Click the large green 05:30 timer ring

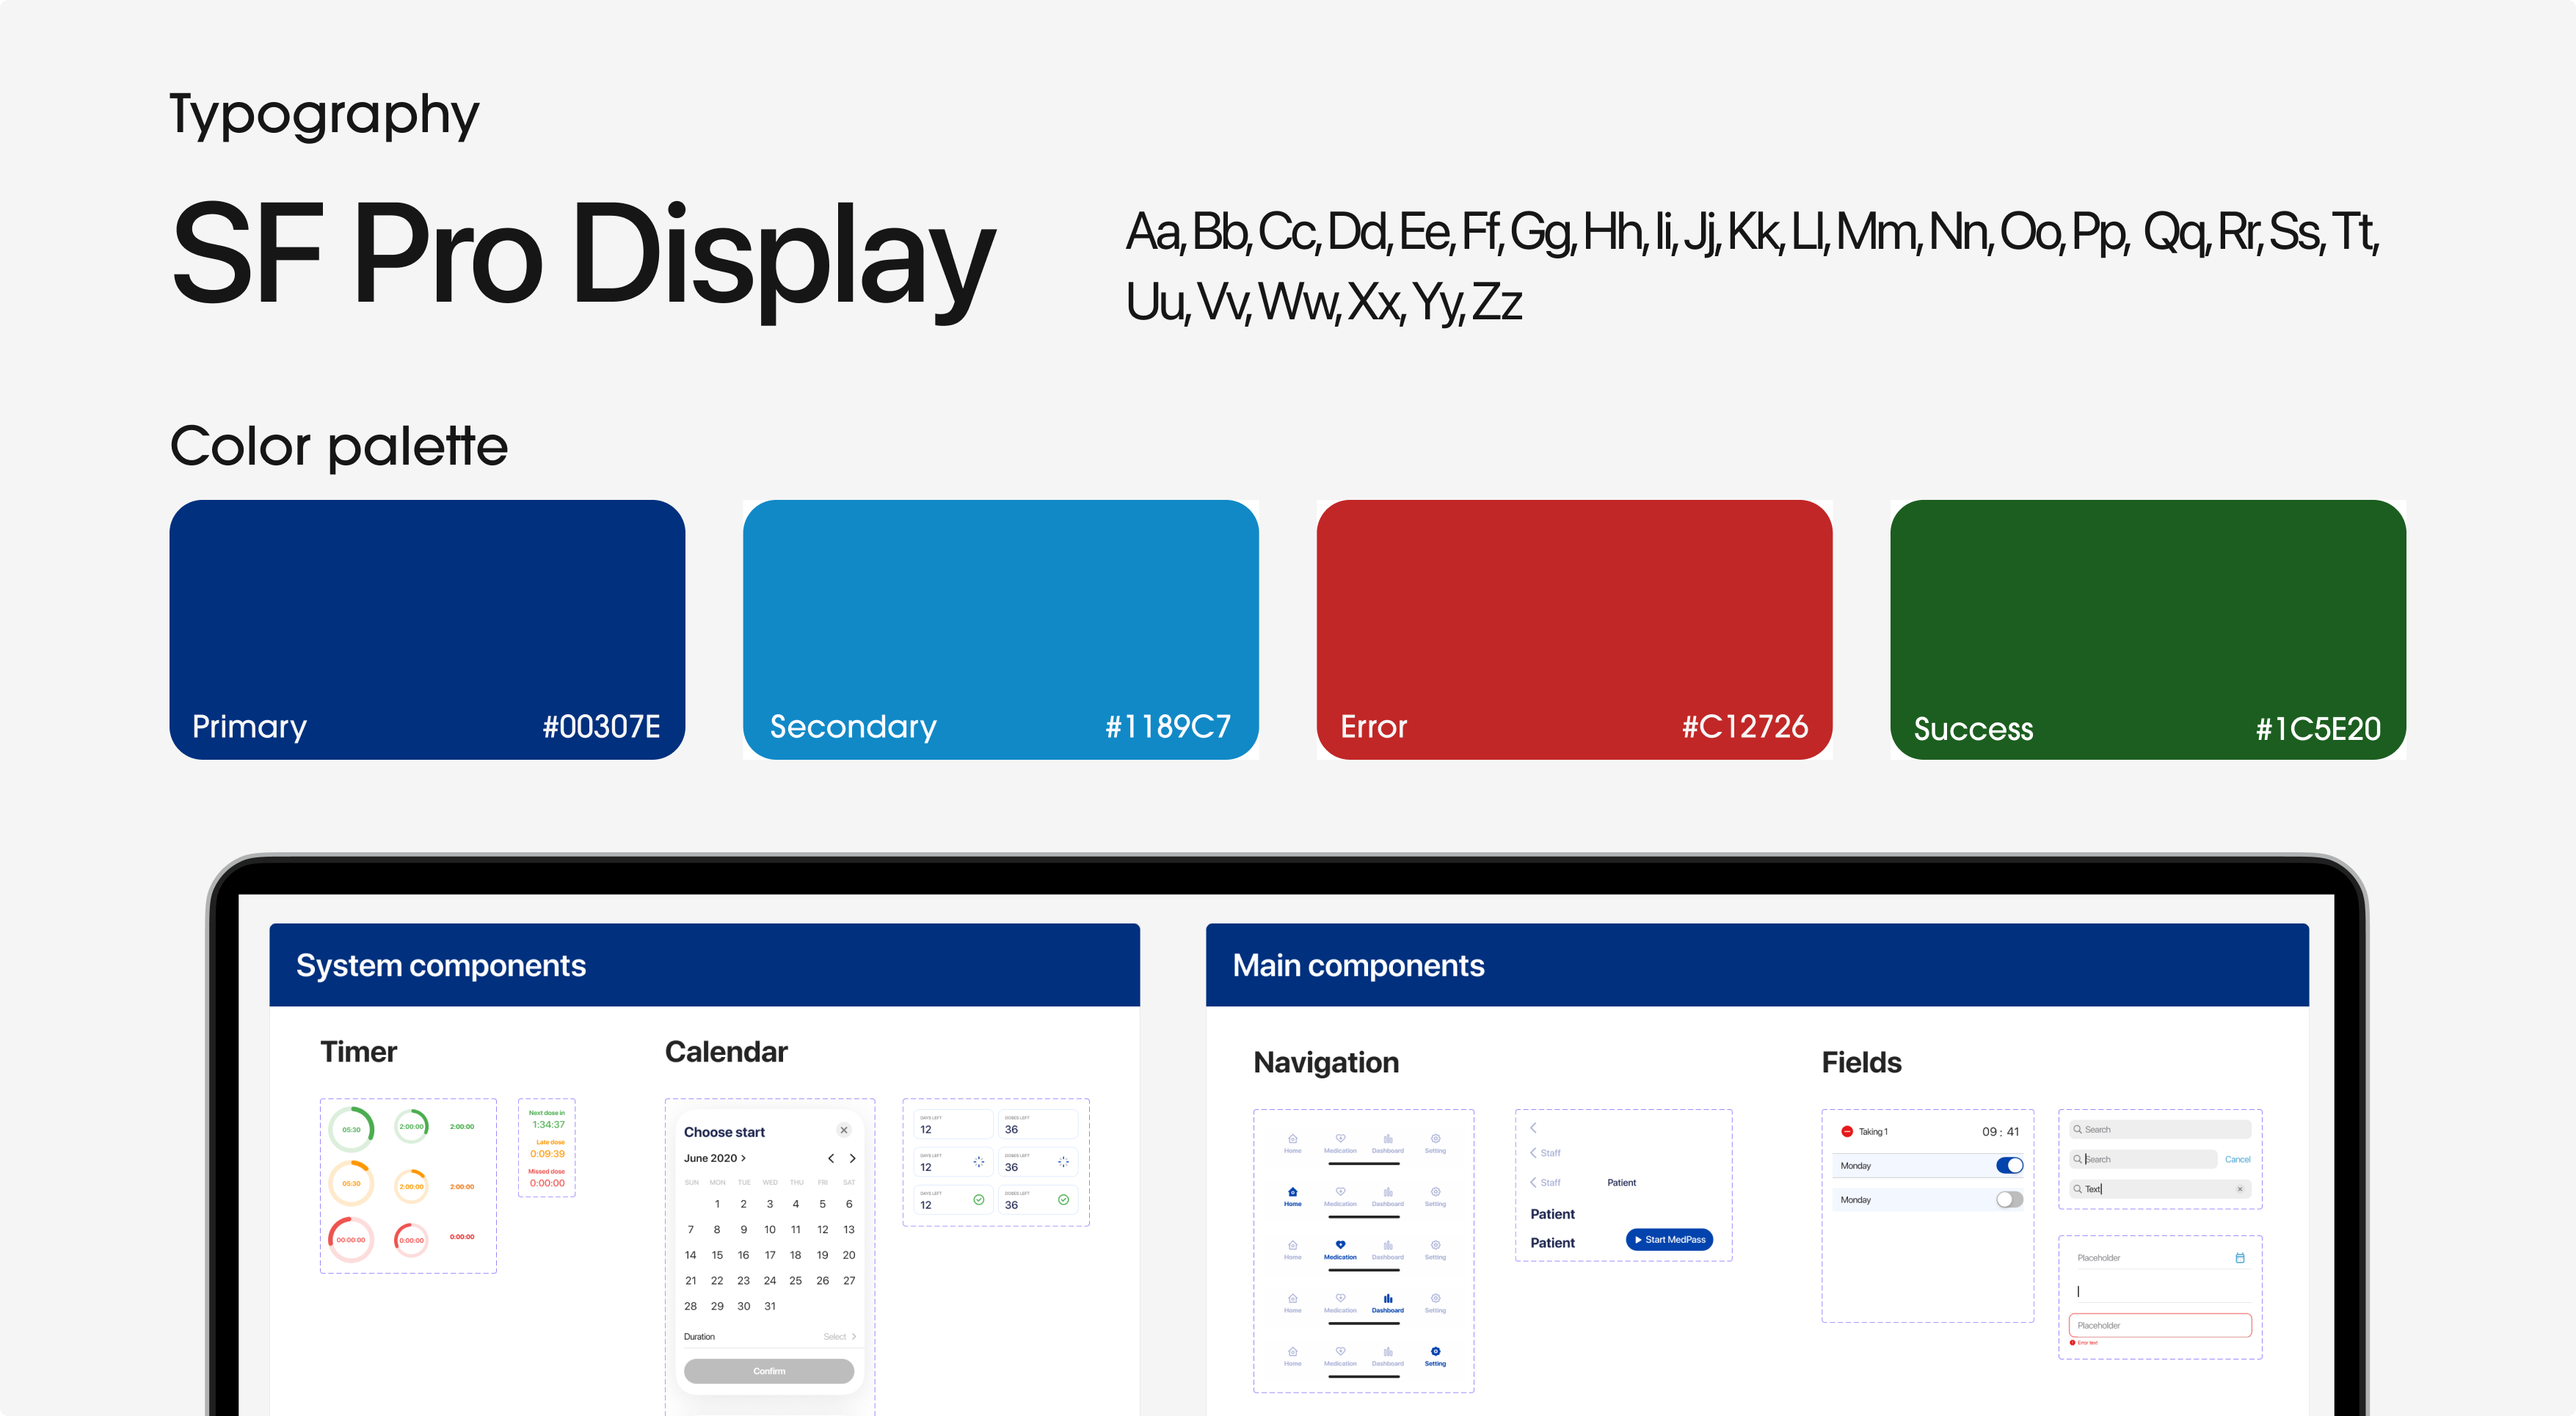351,1129
